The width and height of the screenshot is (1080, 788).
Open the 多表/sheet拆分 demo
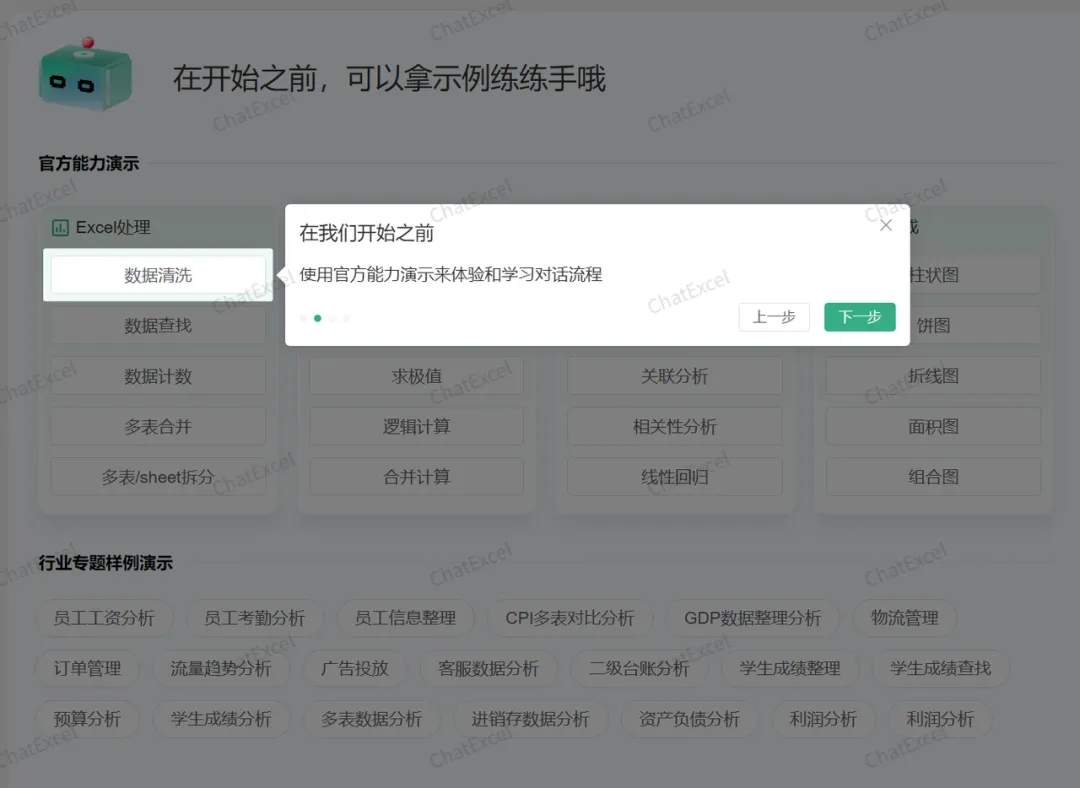(x=158, y=477)
